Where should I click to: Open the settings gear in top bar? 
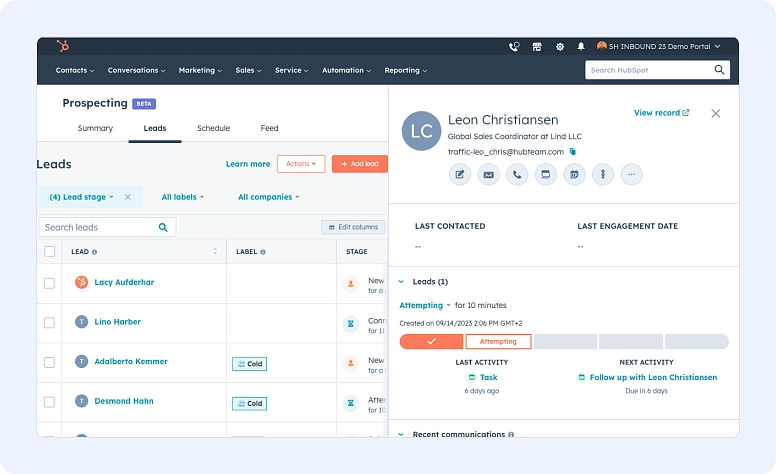pos(560,46)
